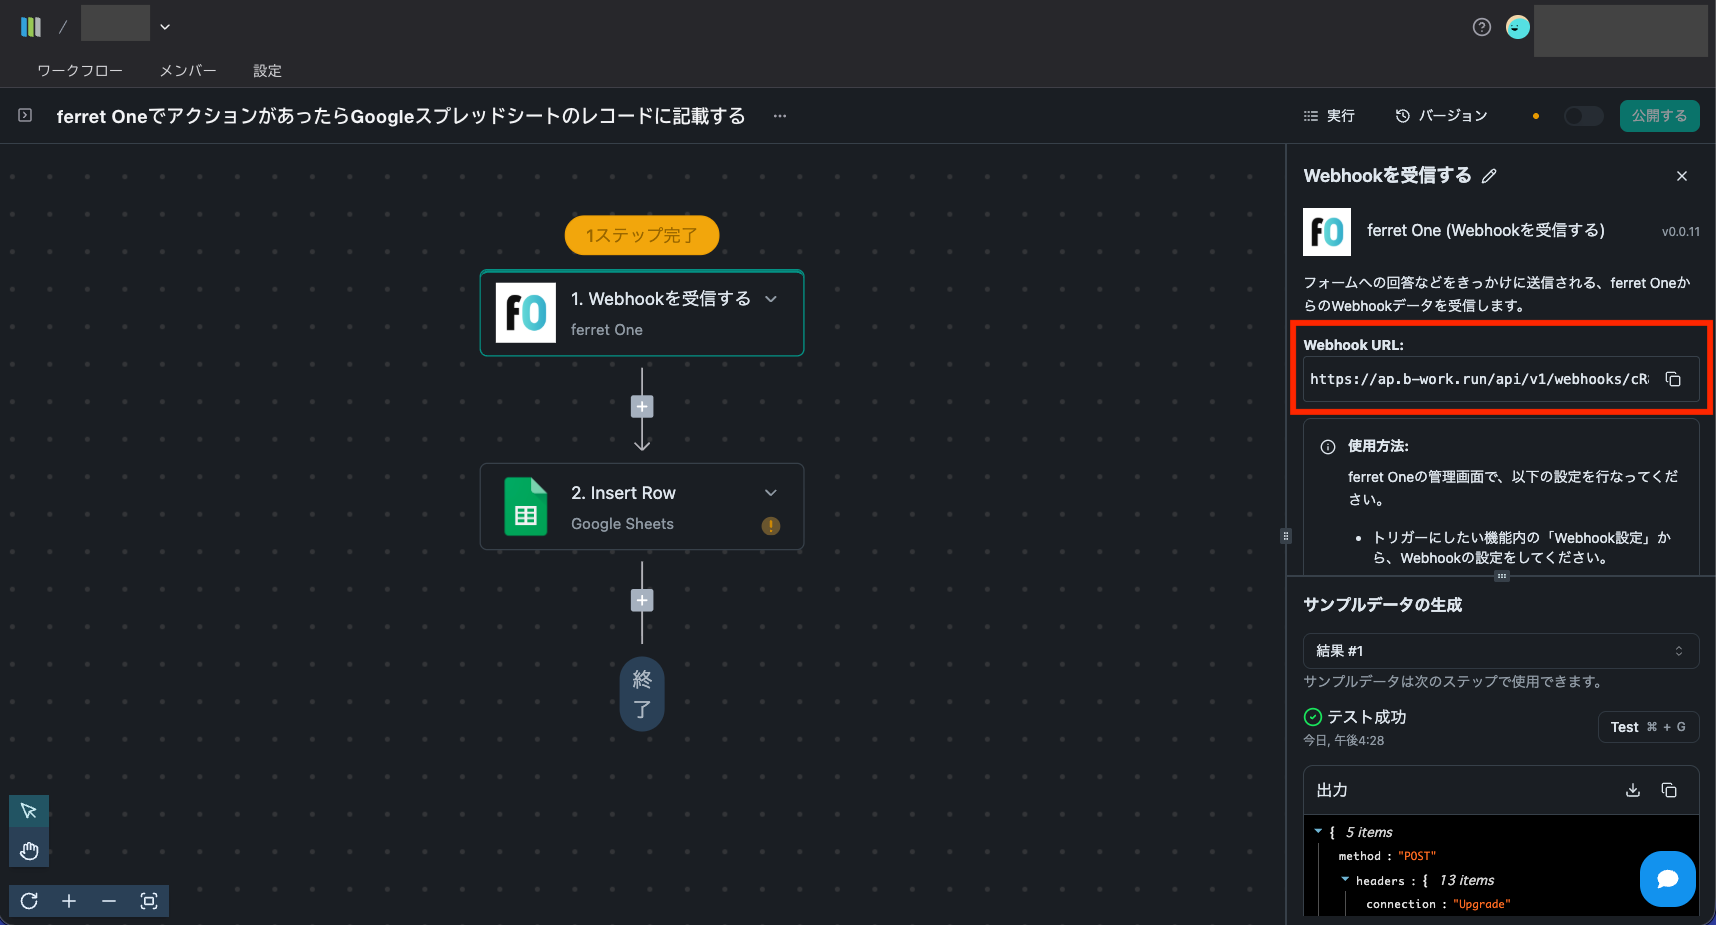Zoom in the canvas with plus icon
This screenshot has width=1716, height=925.
click(x=69, y=901)
